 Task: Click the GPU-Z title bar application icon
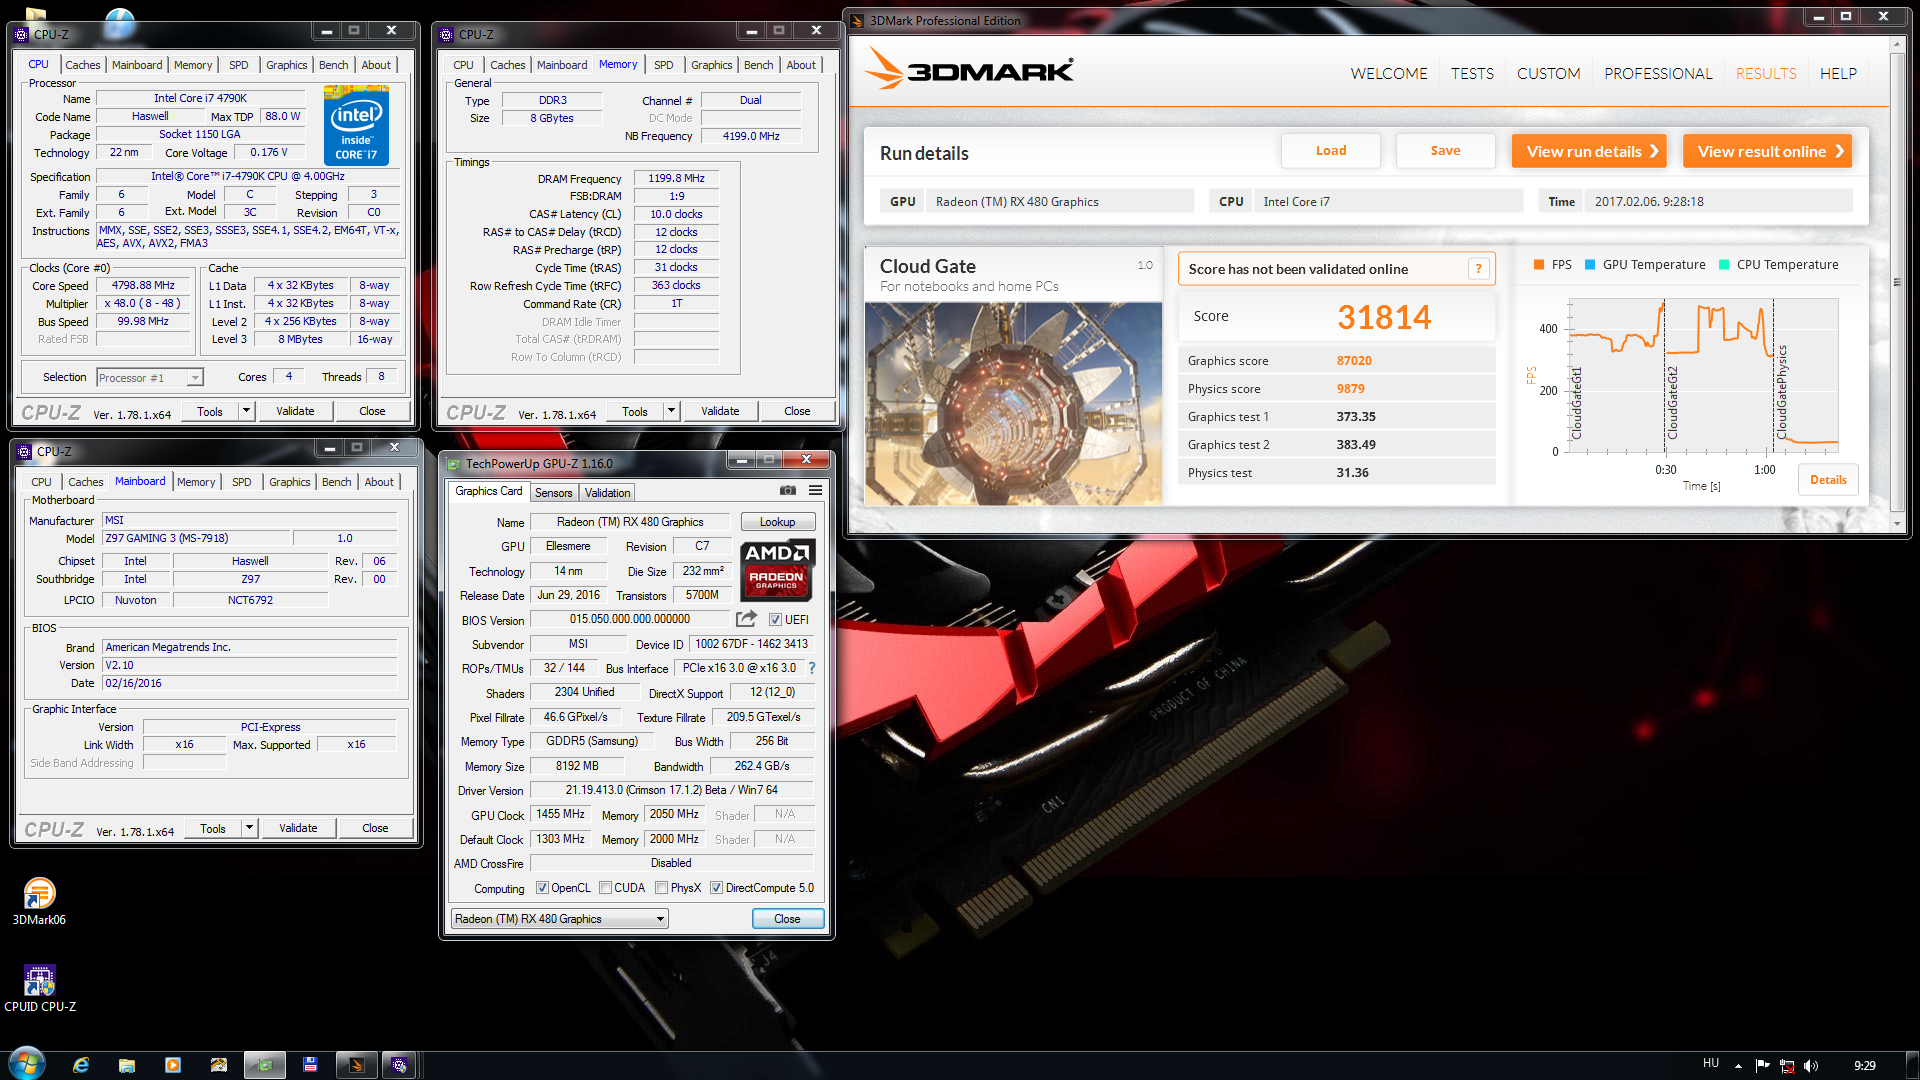(453, 463)
